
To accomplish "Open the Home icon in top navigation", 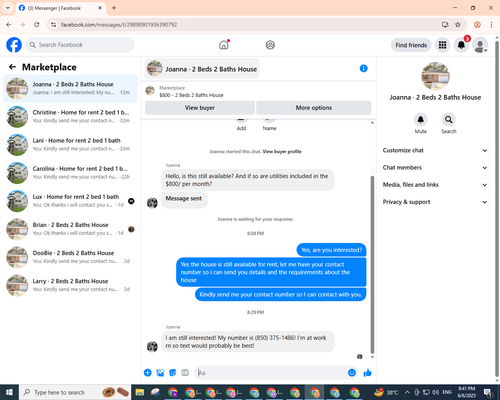I will coord(224,45).
